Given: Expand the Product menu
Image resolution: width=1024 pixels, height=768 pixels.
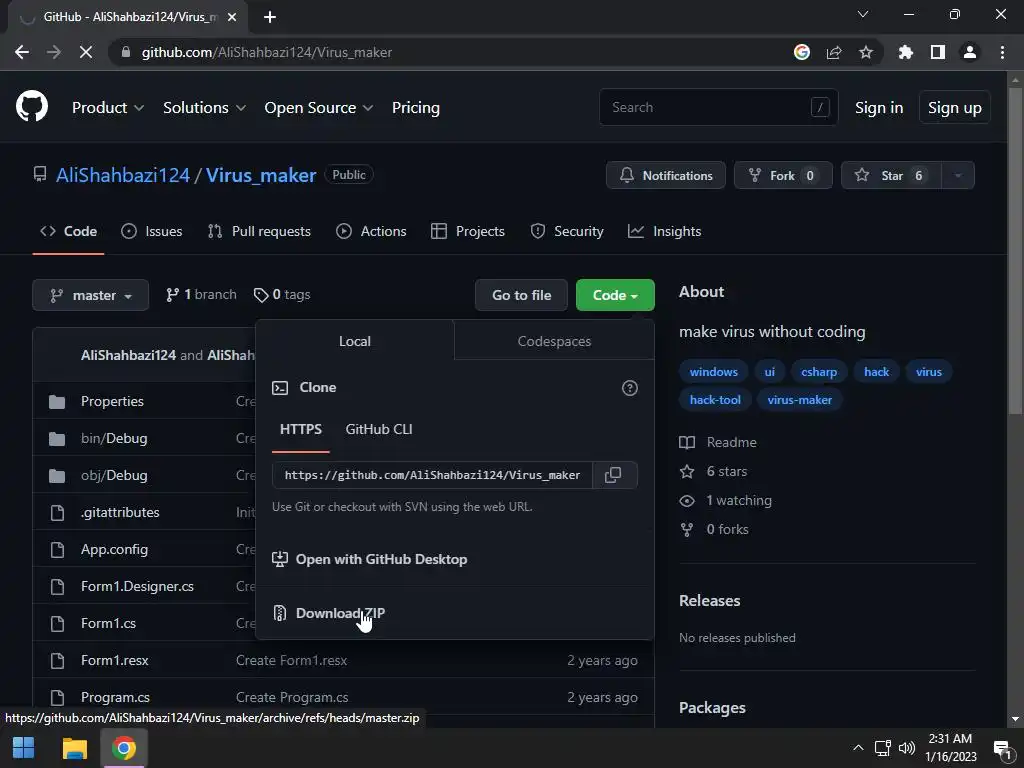Looking at the screenshot, I should (108, 108).
